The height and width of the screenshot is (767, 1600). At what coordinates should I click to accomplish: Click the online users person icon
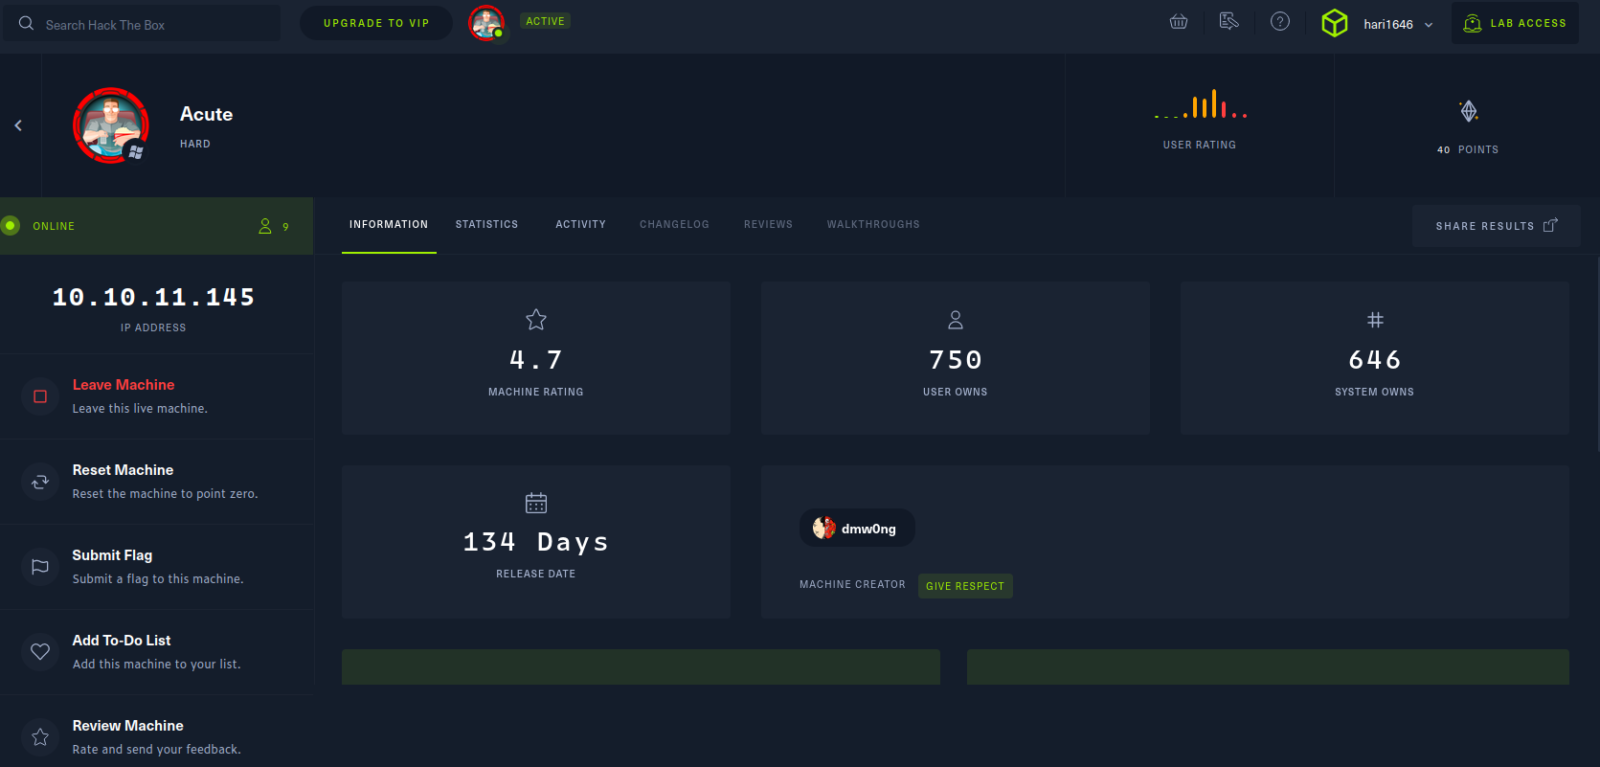pos(265,226)
